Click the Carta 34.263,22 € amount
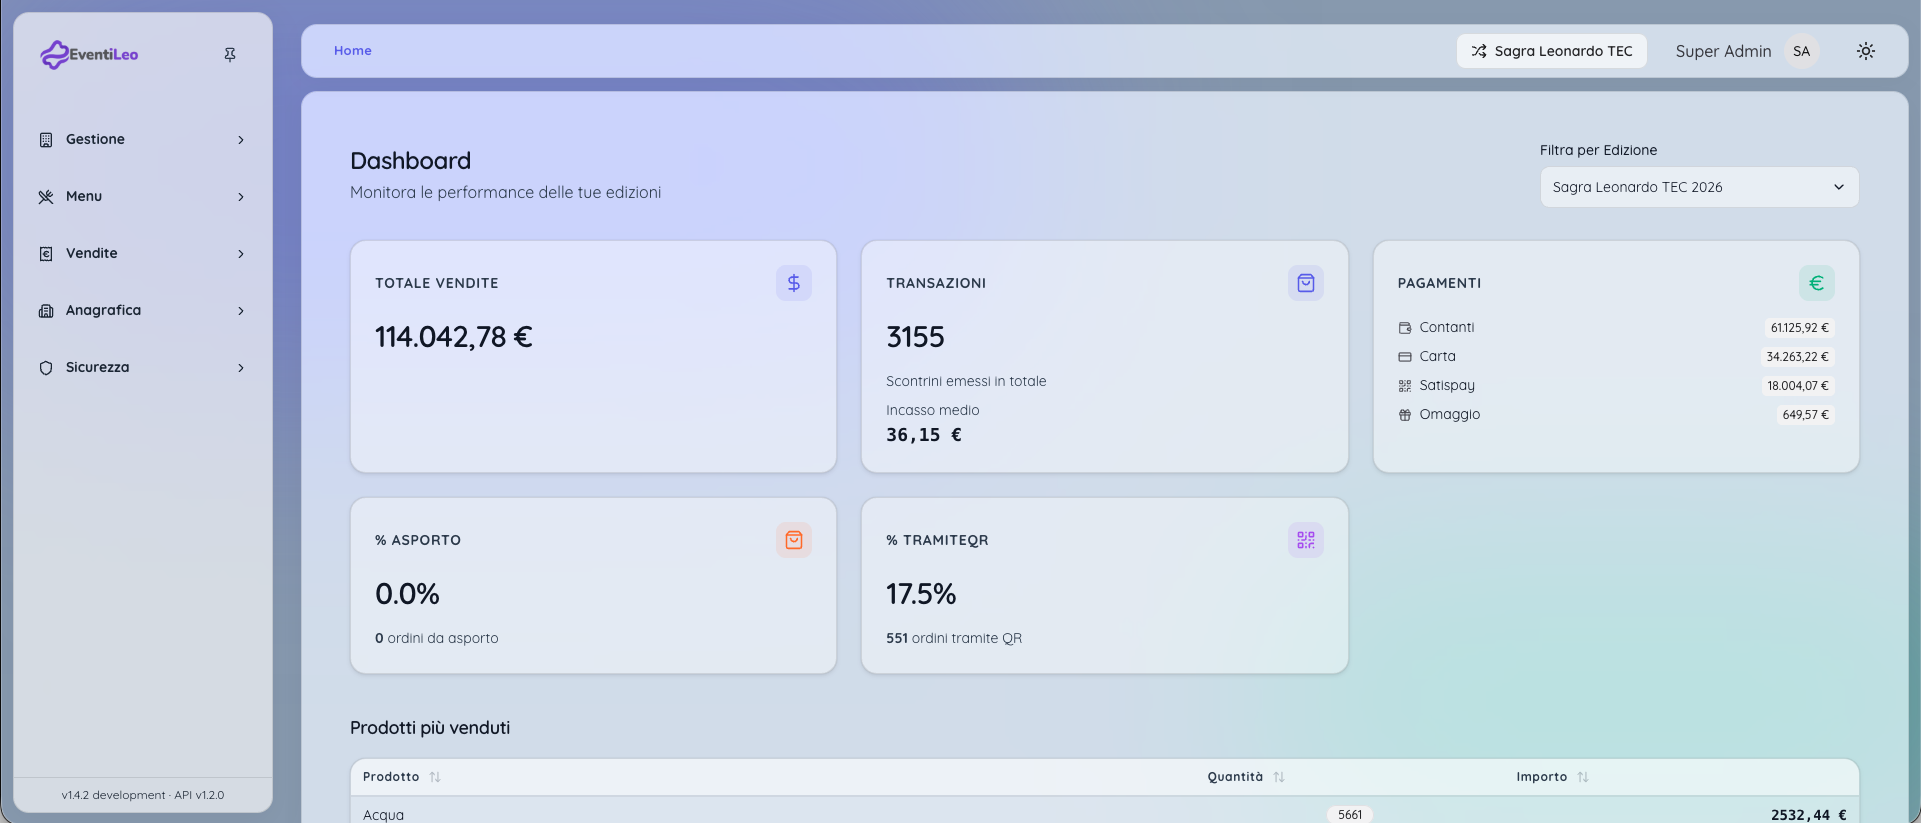Image resolution: width=1921 pixels, height=823 pixels. pos(1797,357)
